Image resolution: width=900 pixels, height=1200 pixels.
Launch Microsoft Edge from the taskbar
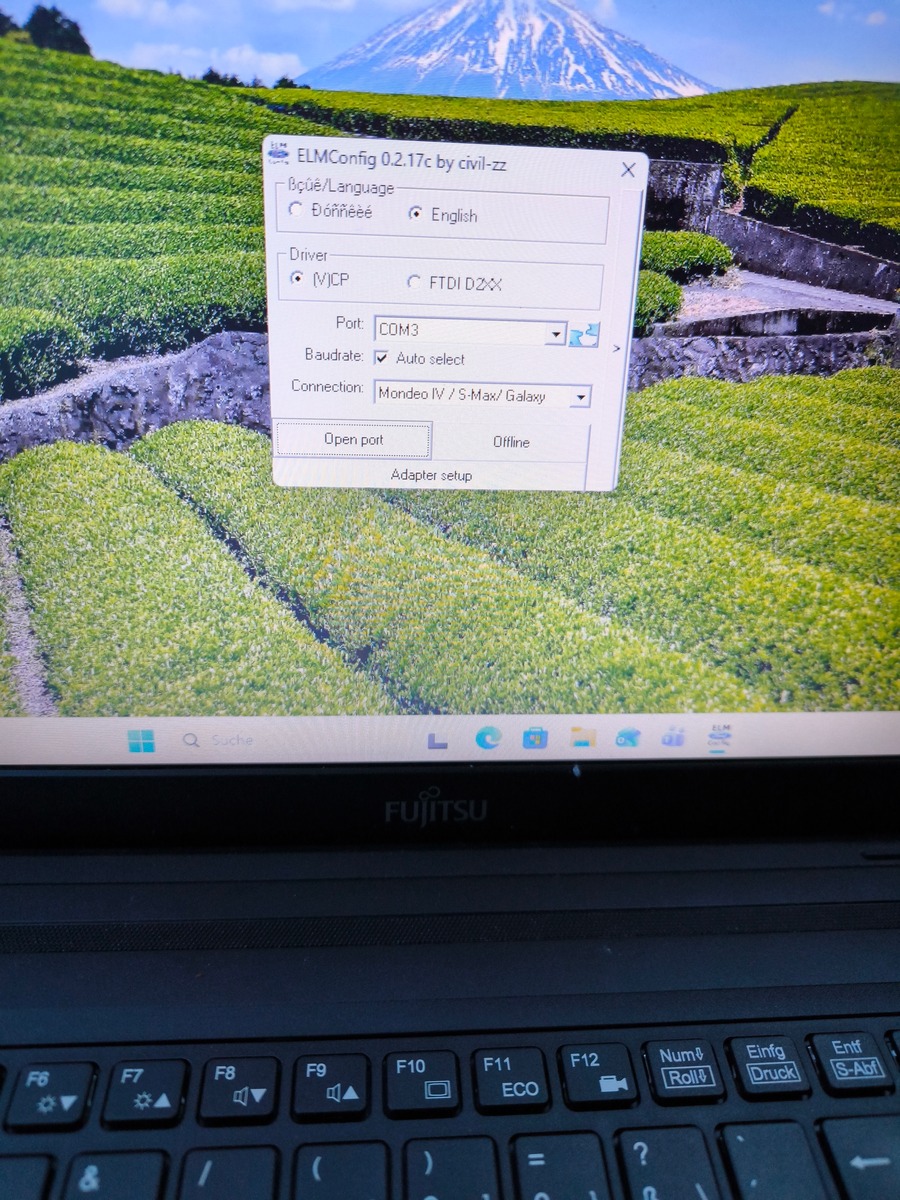[x=488, y=738]
